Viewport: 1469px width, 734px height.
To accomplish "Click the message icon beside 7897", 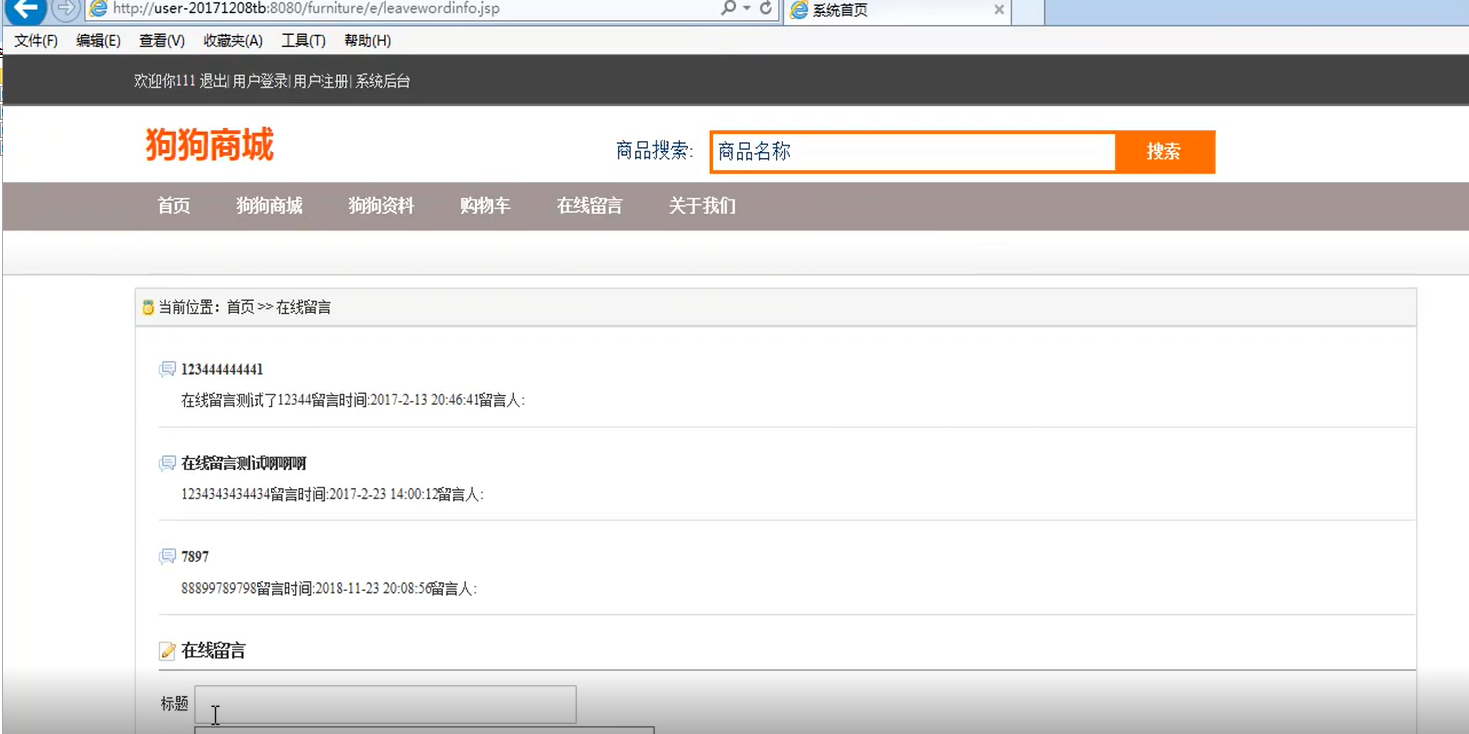I will coord(167,556).
